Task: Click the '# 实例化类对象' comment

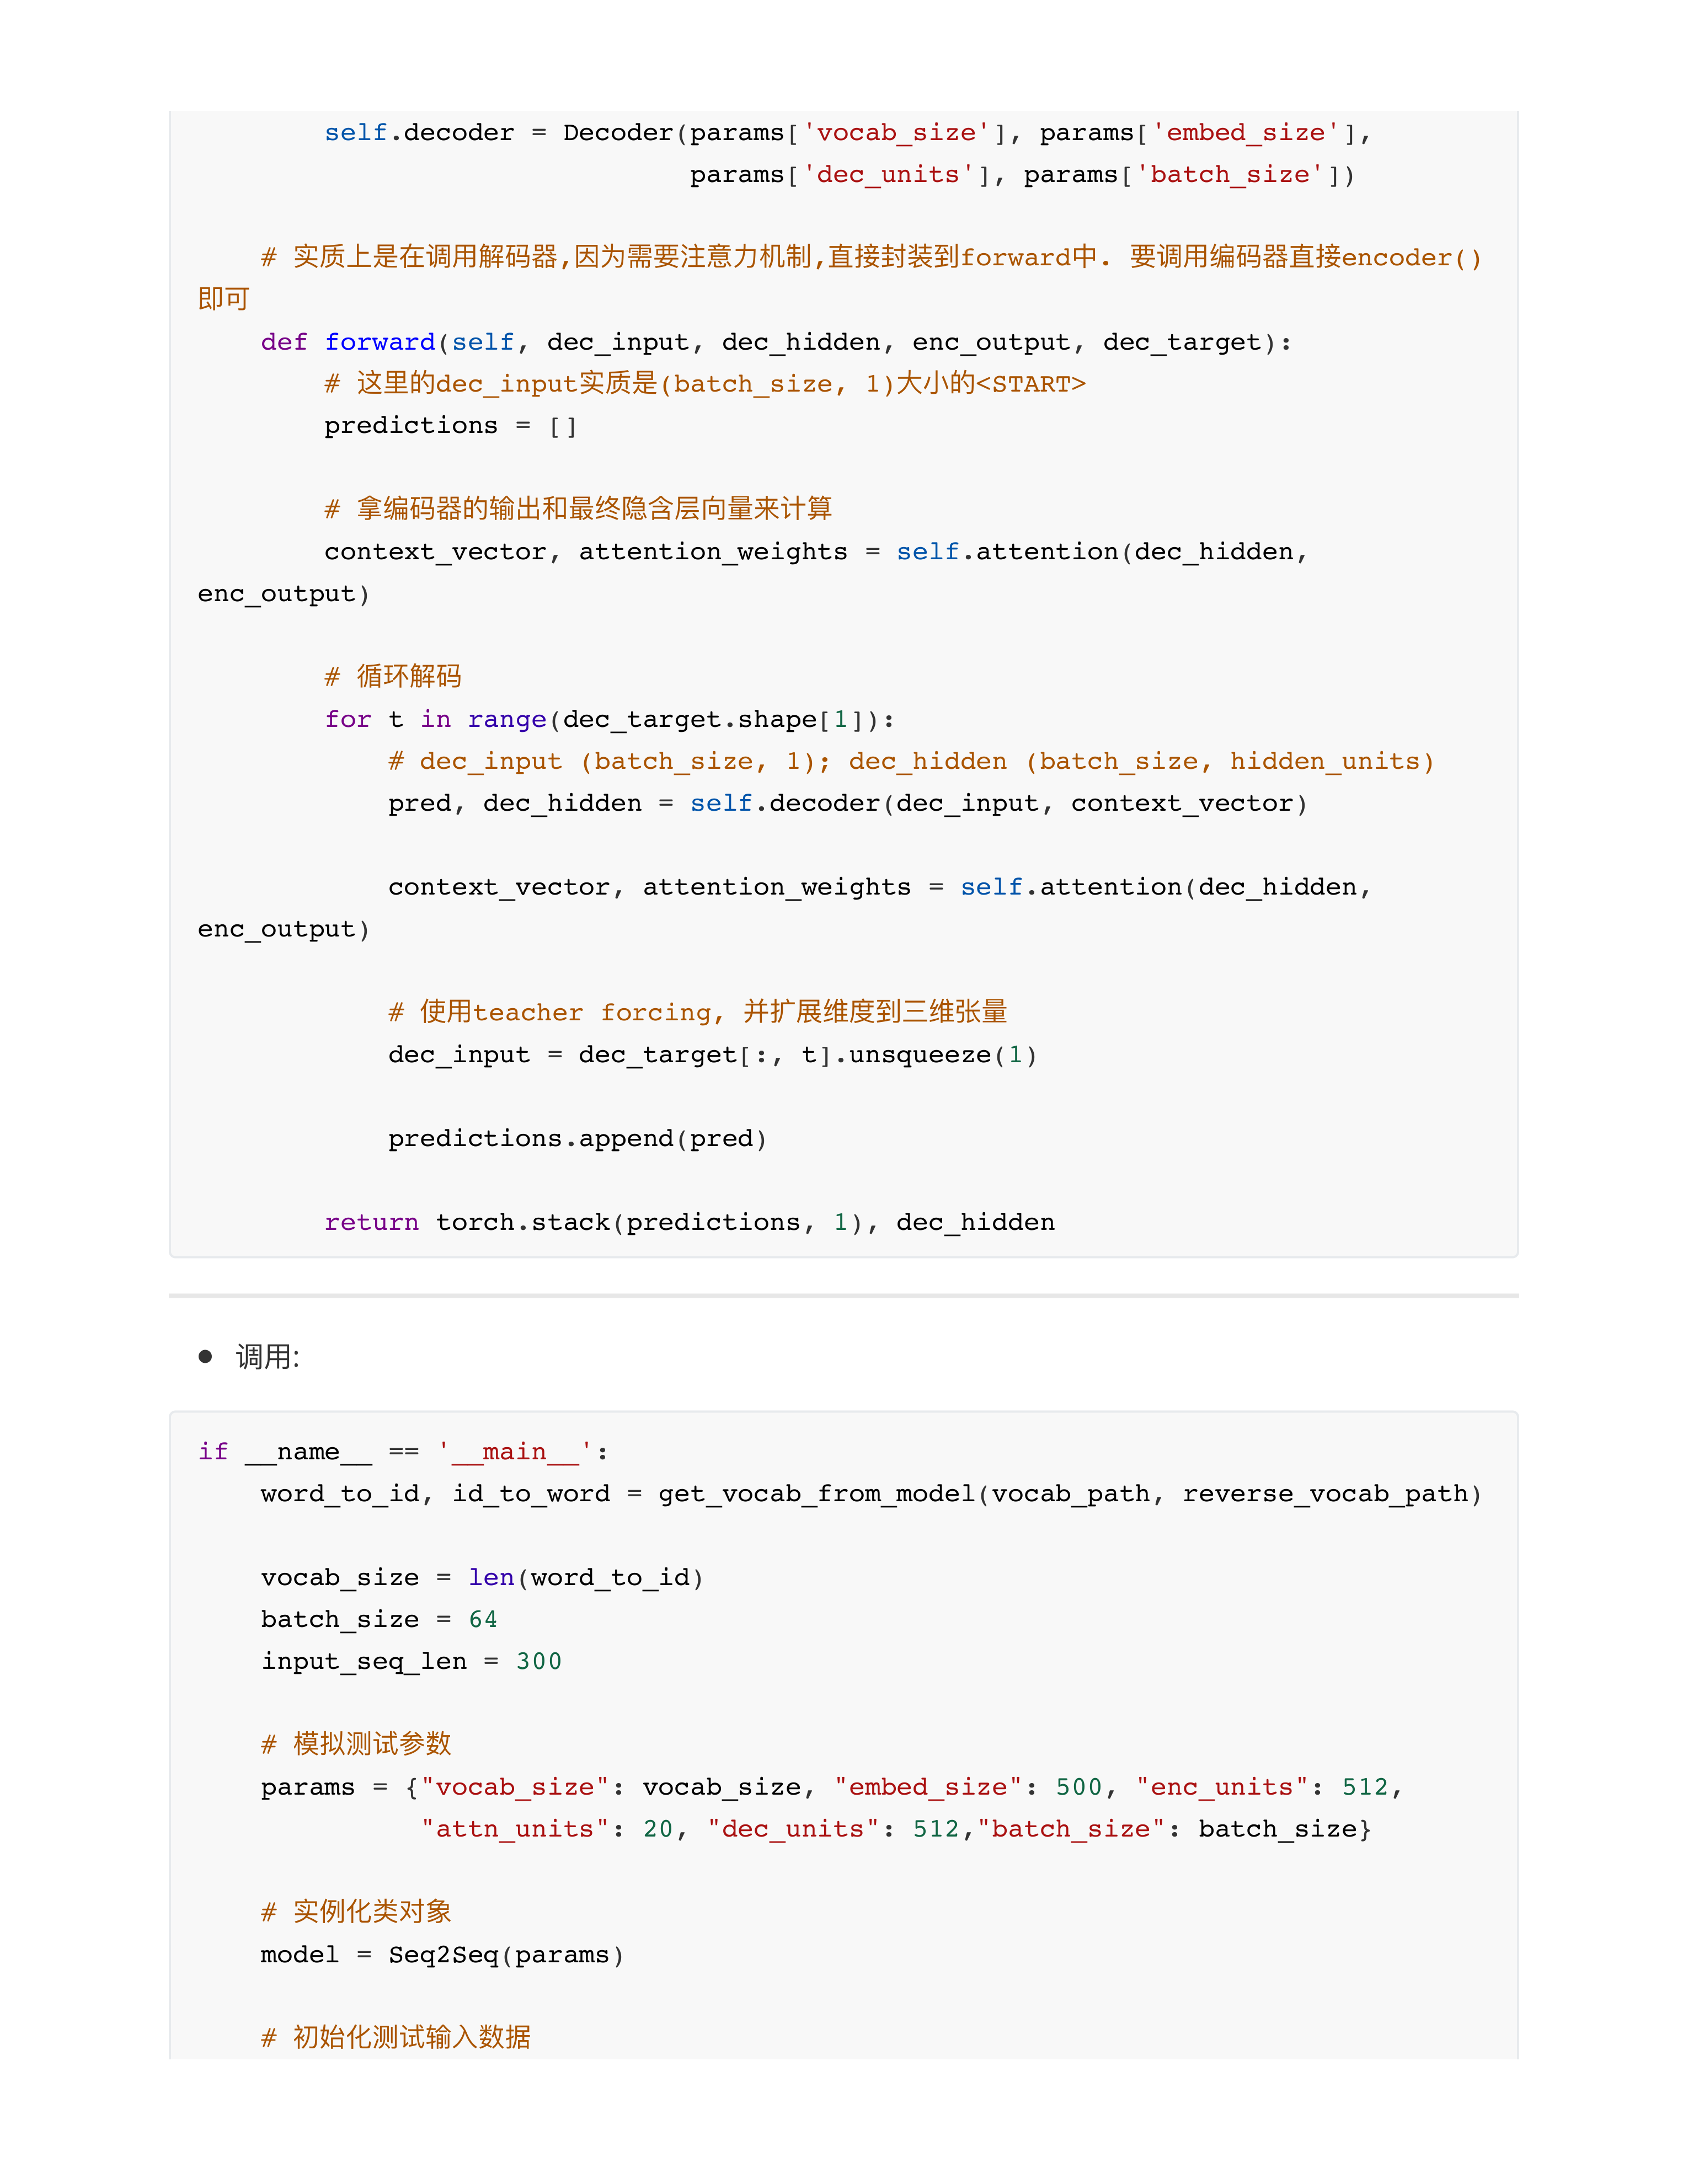Action: pos(356,1912)
